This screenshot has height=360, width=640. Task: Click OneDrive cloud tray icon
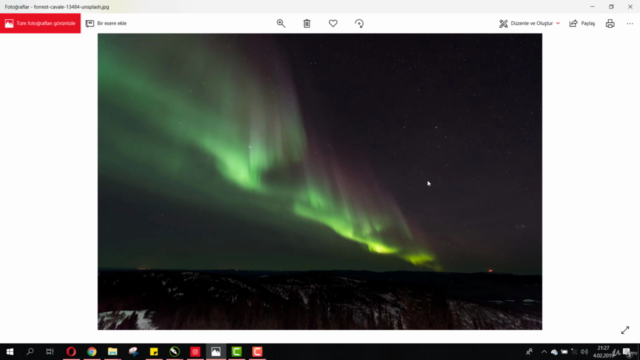pyautogui.click(x=554, y=352)
